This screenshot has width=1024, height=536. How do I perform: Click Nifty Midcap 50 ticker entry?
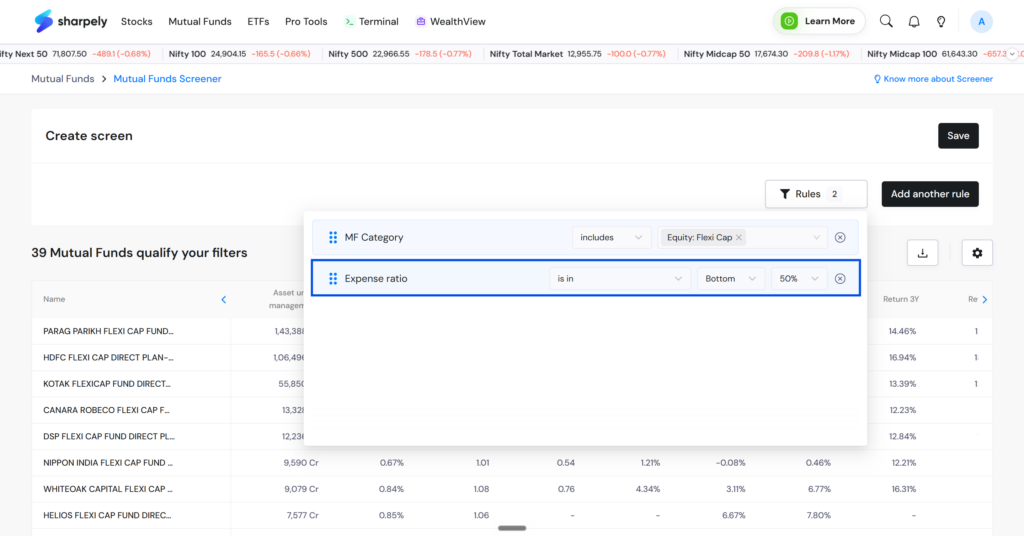(766, 54)
